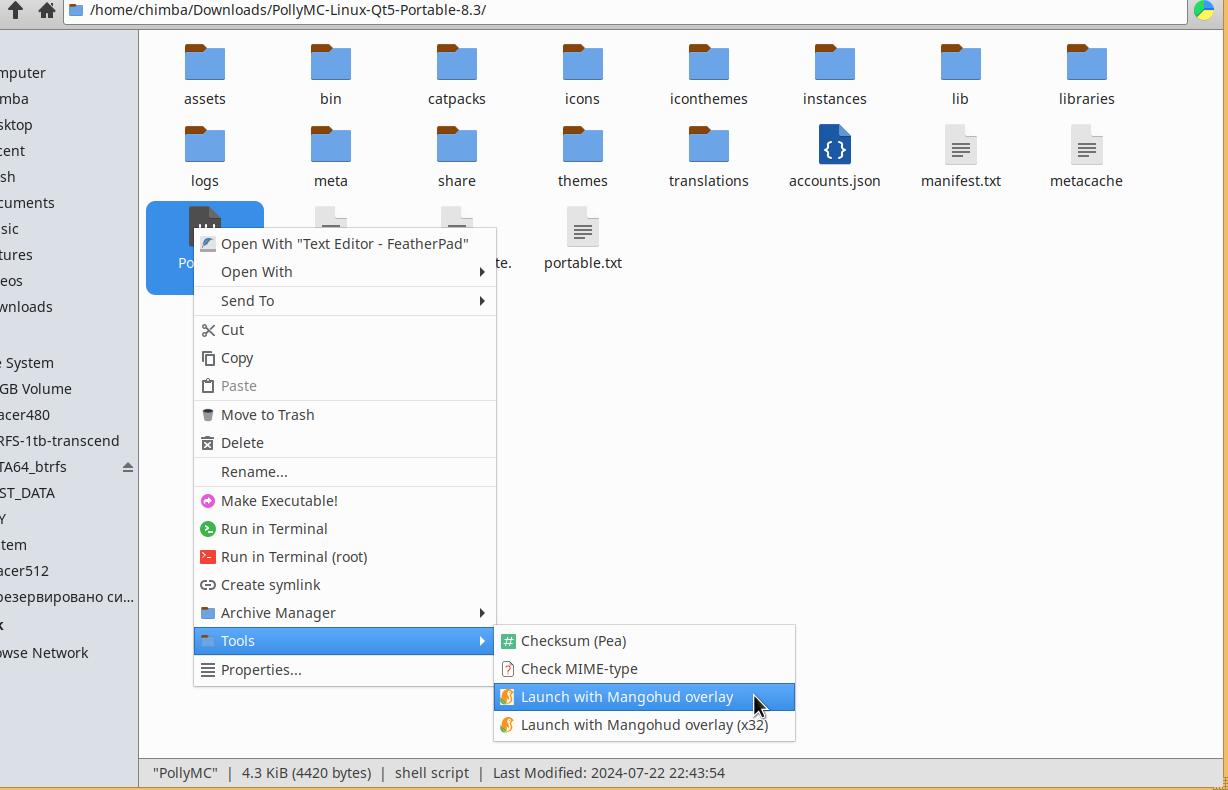The image size is (1228, 790).
Task: Choose Run in Terminal
Action: 345,529
